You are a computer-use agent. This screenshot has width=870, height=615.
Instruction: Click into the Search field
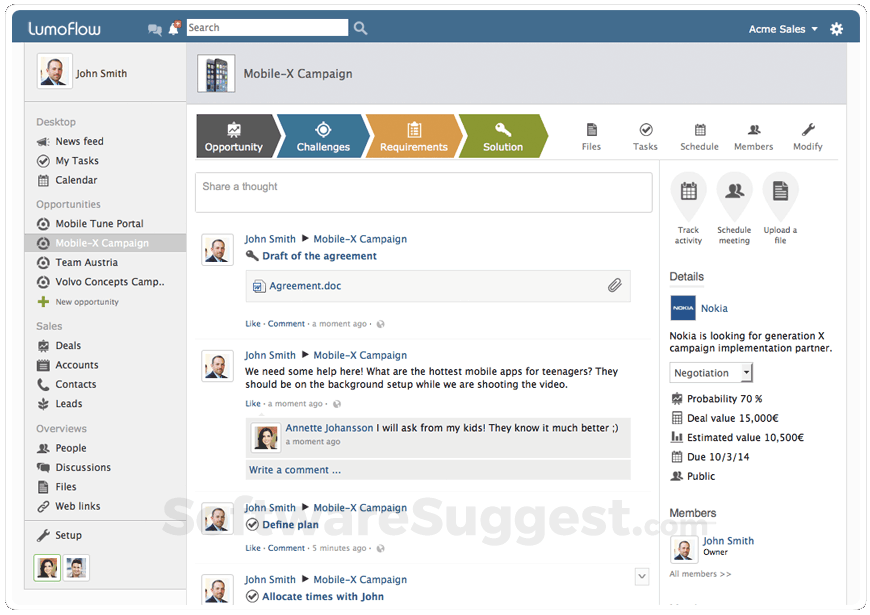pos(267,28)
